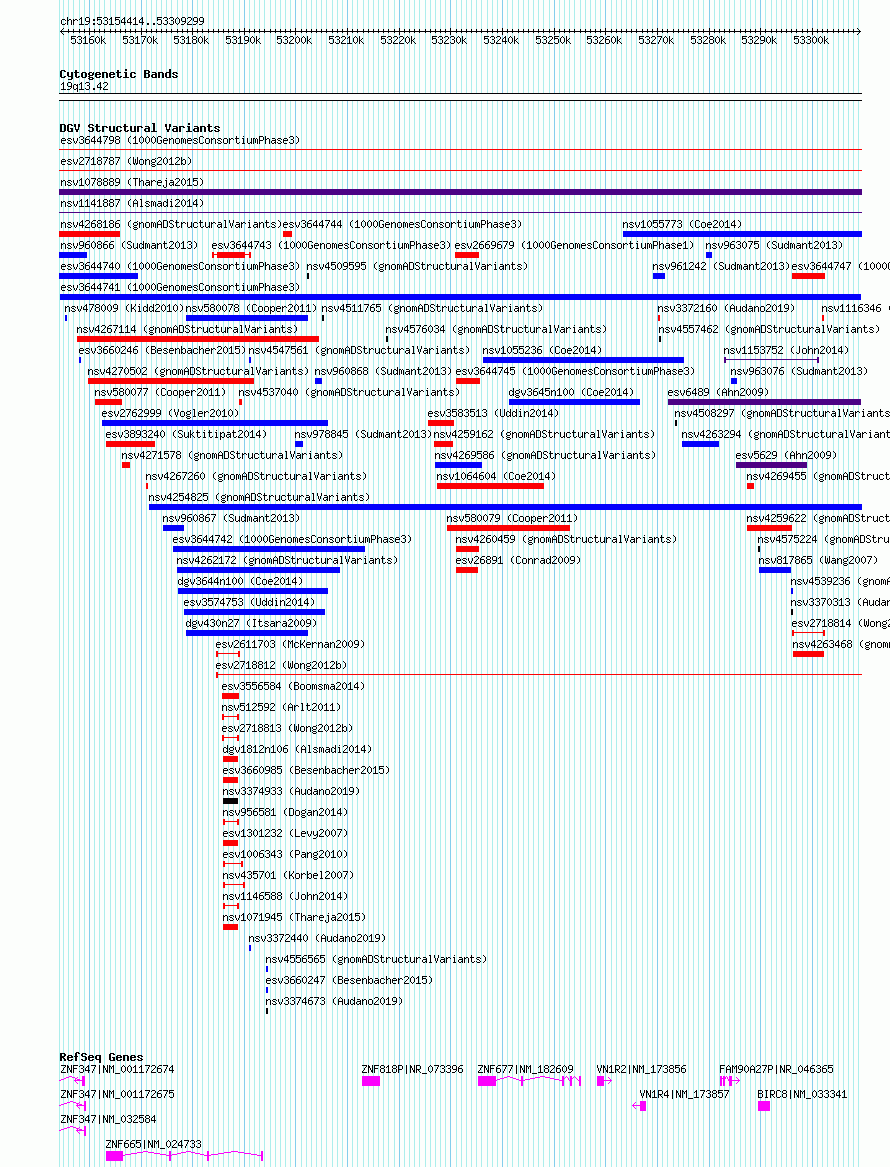Select nsv961242 (Sudmant2013) label

[x=721, y=266]
